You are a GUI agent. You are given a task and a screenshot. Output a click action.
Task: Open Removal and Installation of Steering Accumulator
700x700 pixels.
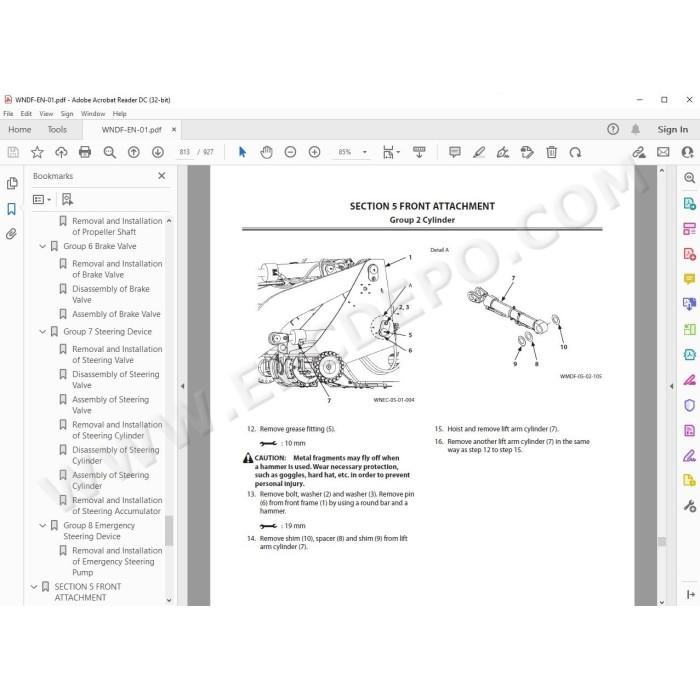click(x=117, y=506)
